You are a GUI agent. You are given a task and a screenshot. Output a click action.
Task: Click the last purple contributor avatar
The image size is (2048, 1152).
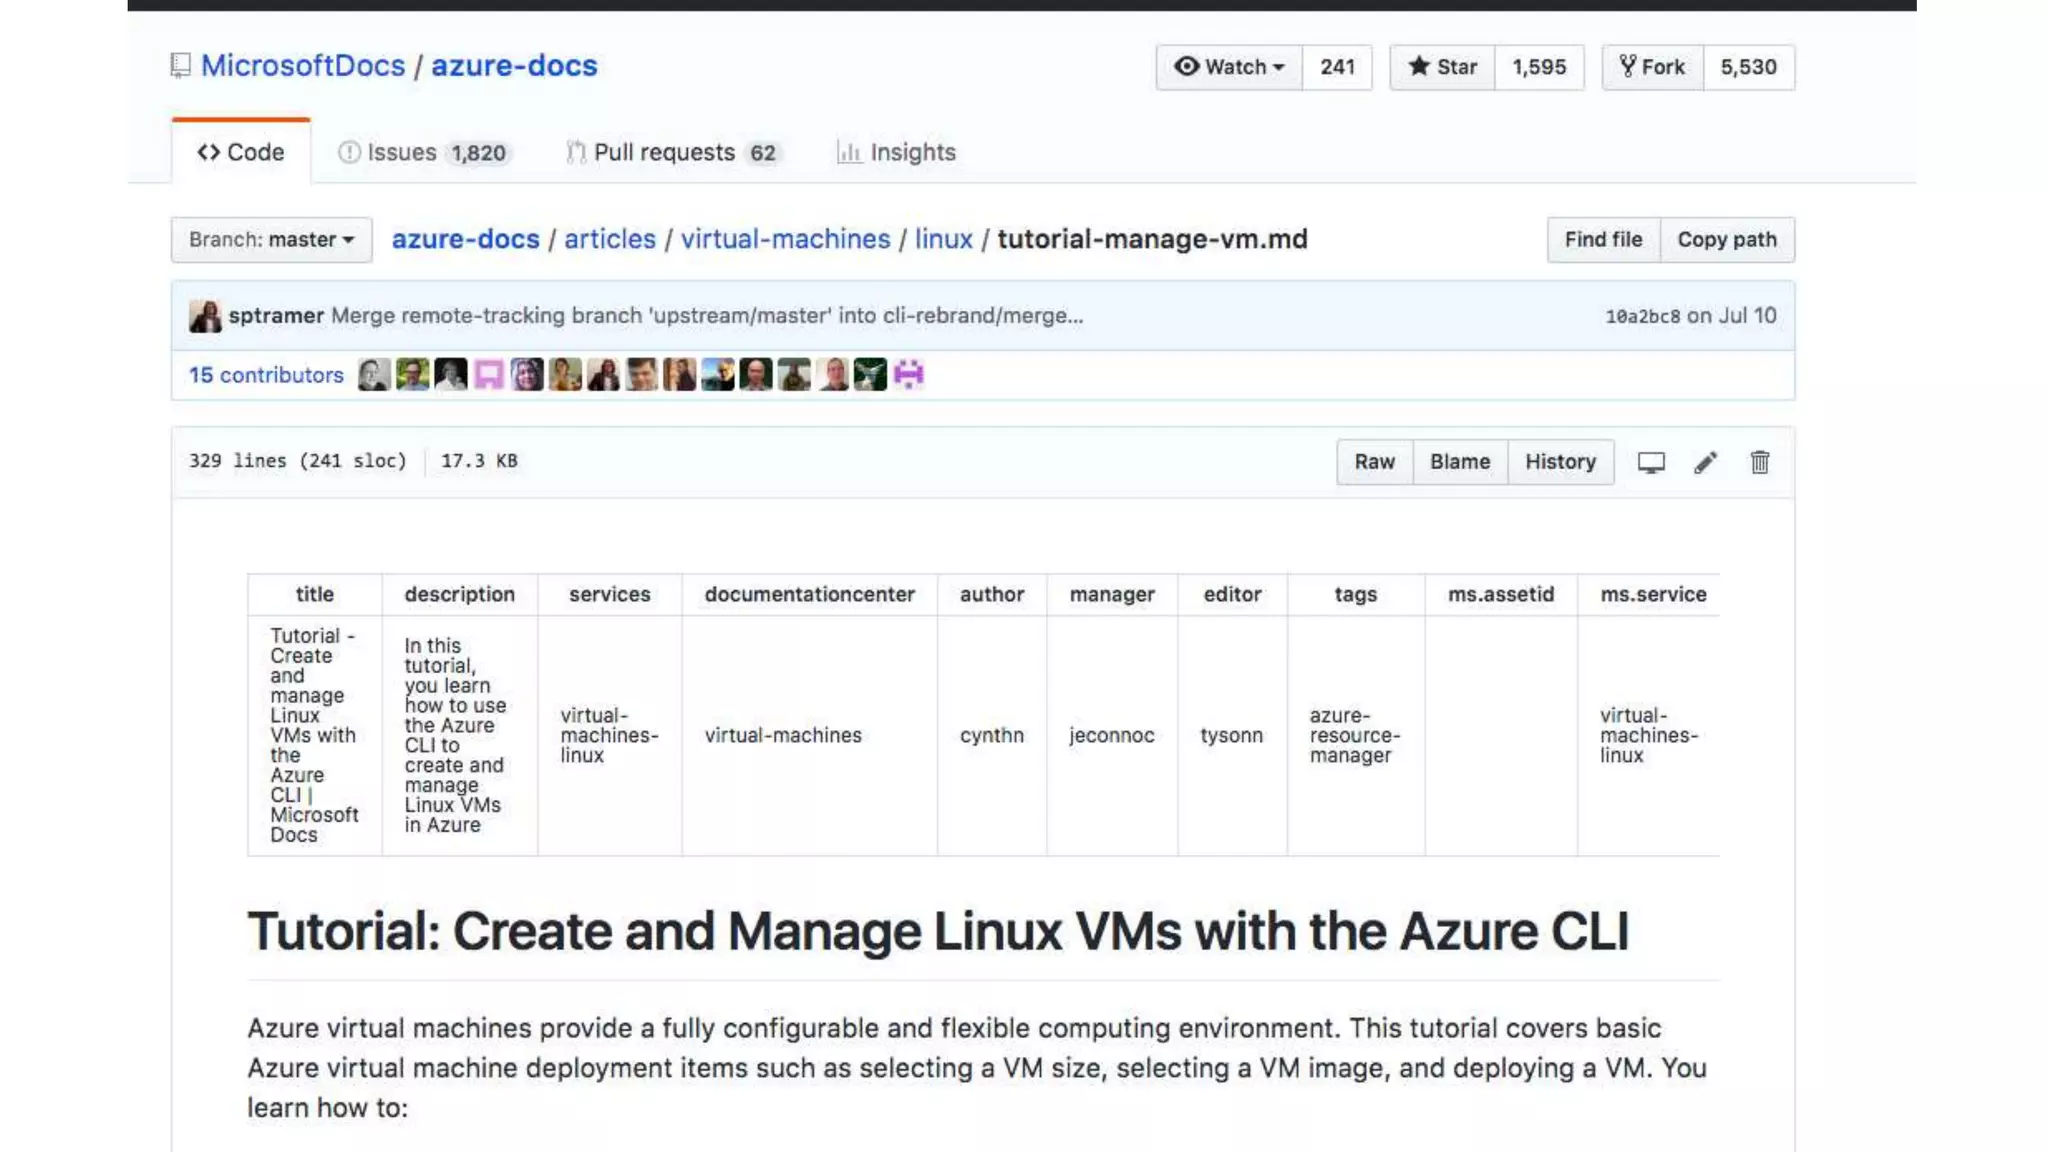pyautogui.click(x=908, y=375)
